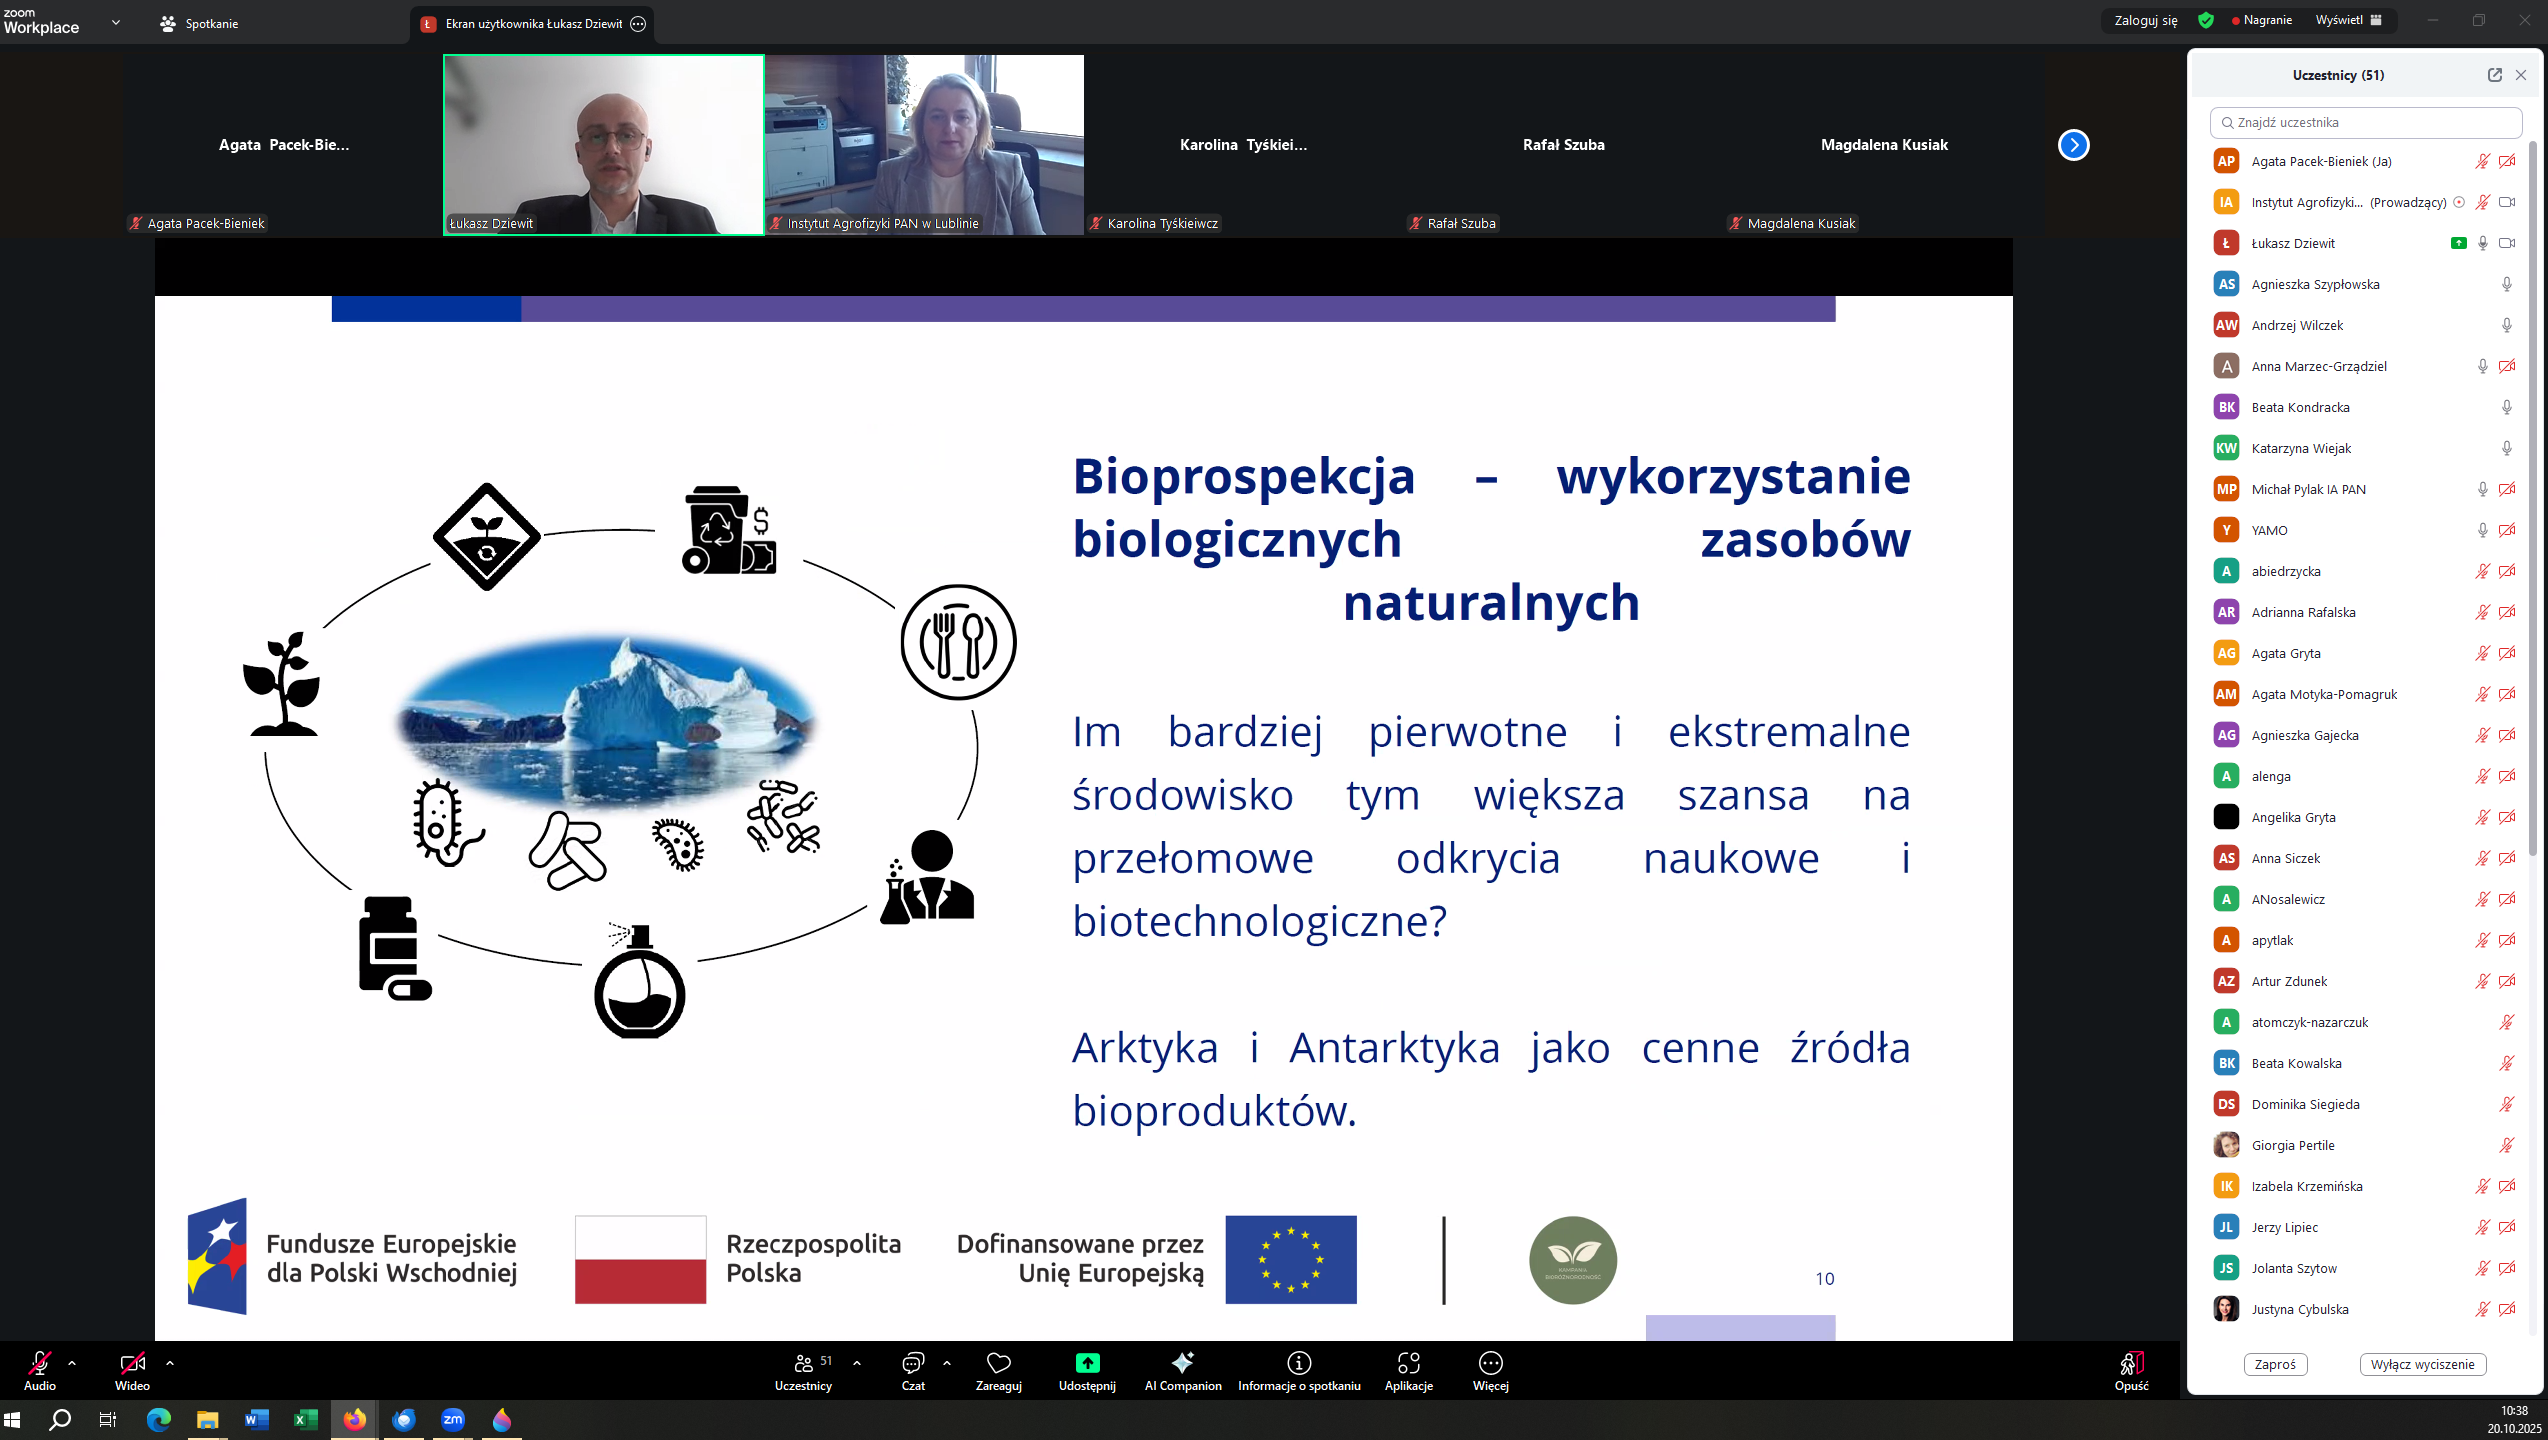Toggle the Uczestnicy participants panel
2548x1440 pixels.
click(x=803, y=1365)
